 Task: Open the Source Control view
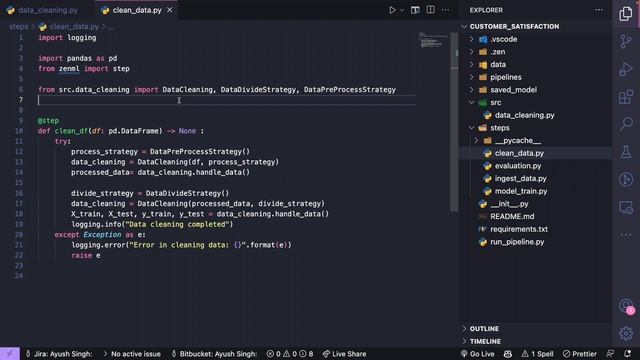pos(626,41)
